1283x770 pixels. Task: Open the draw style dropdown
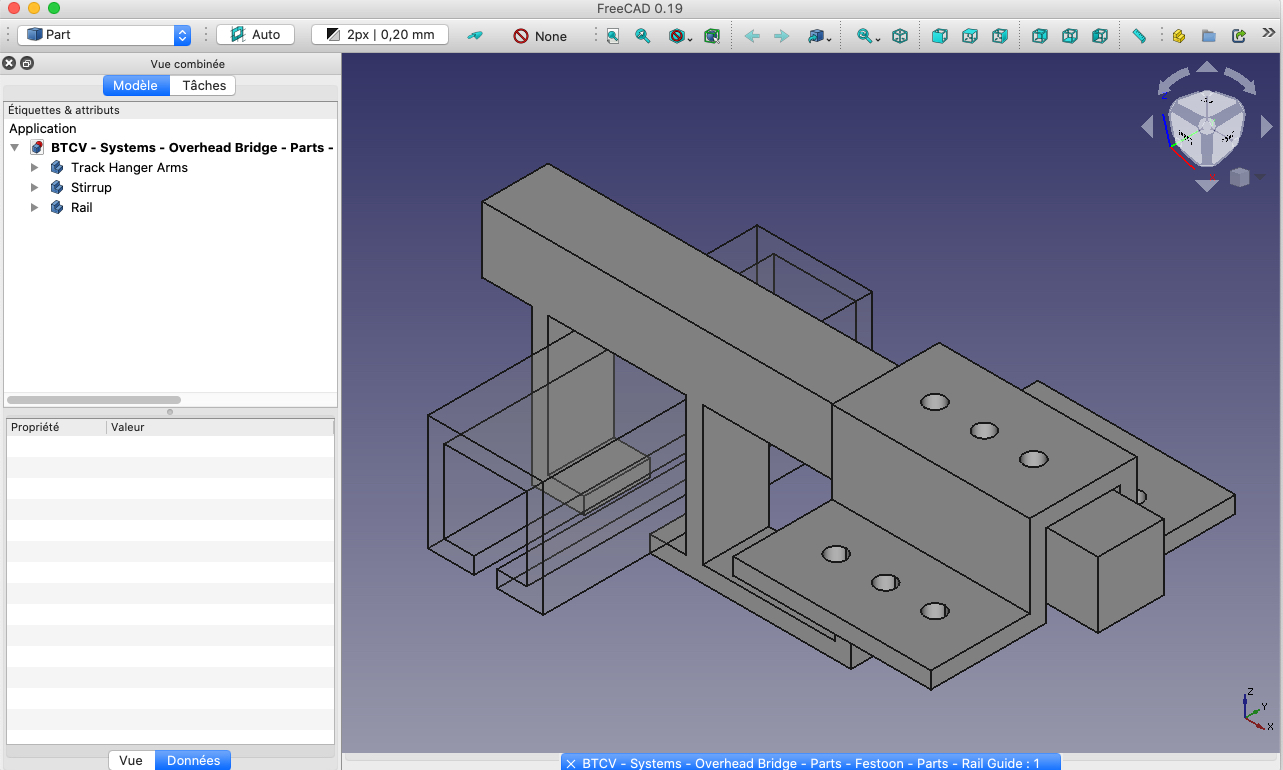680,36
